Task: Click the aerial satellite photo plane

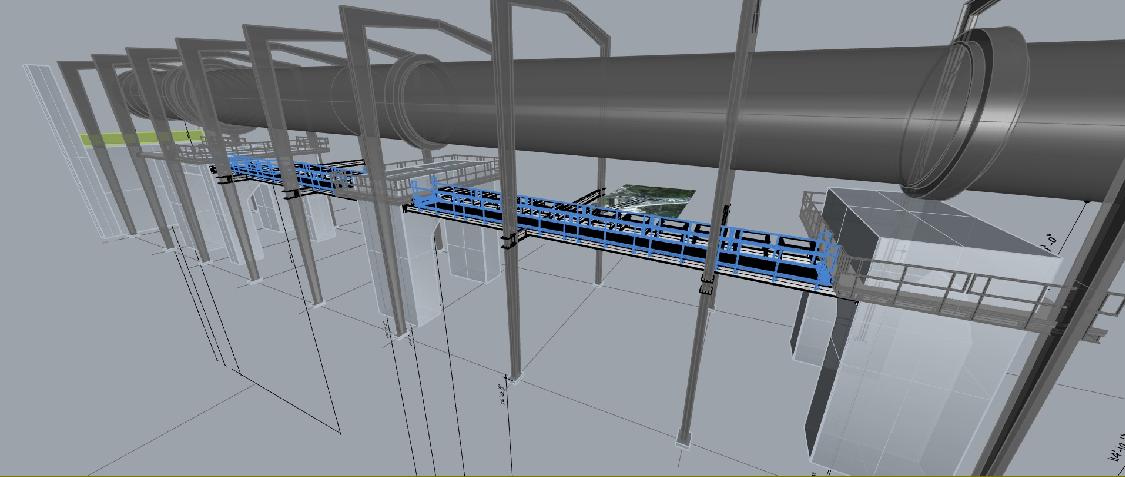Action: coord(646,200)
